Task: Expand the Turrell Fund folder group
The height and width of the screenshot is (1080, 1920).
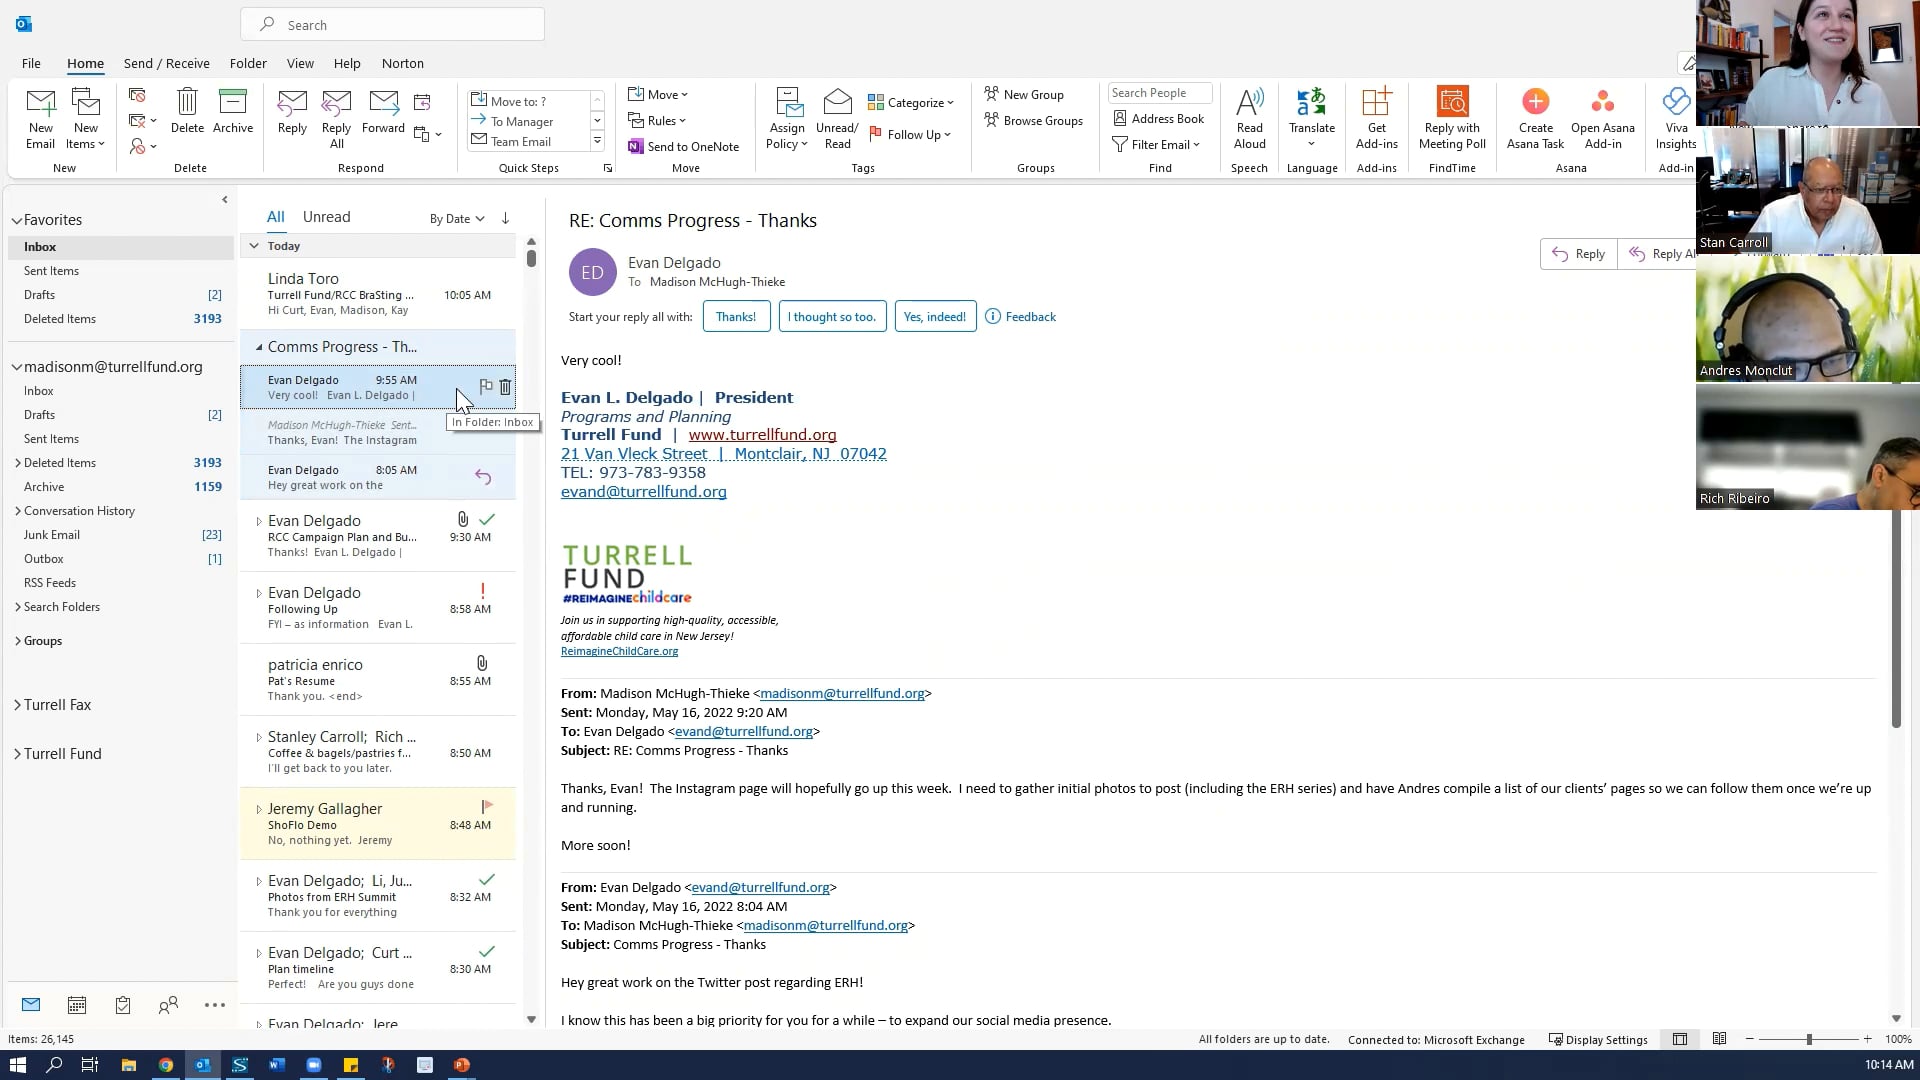Action: (18, 752)
